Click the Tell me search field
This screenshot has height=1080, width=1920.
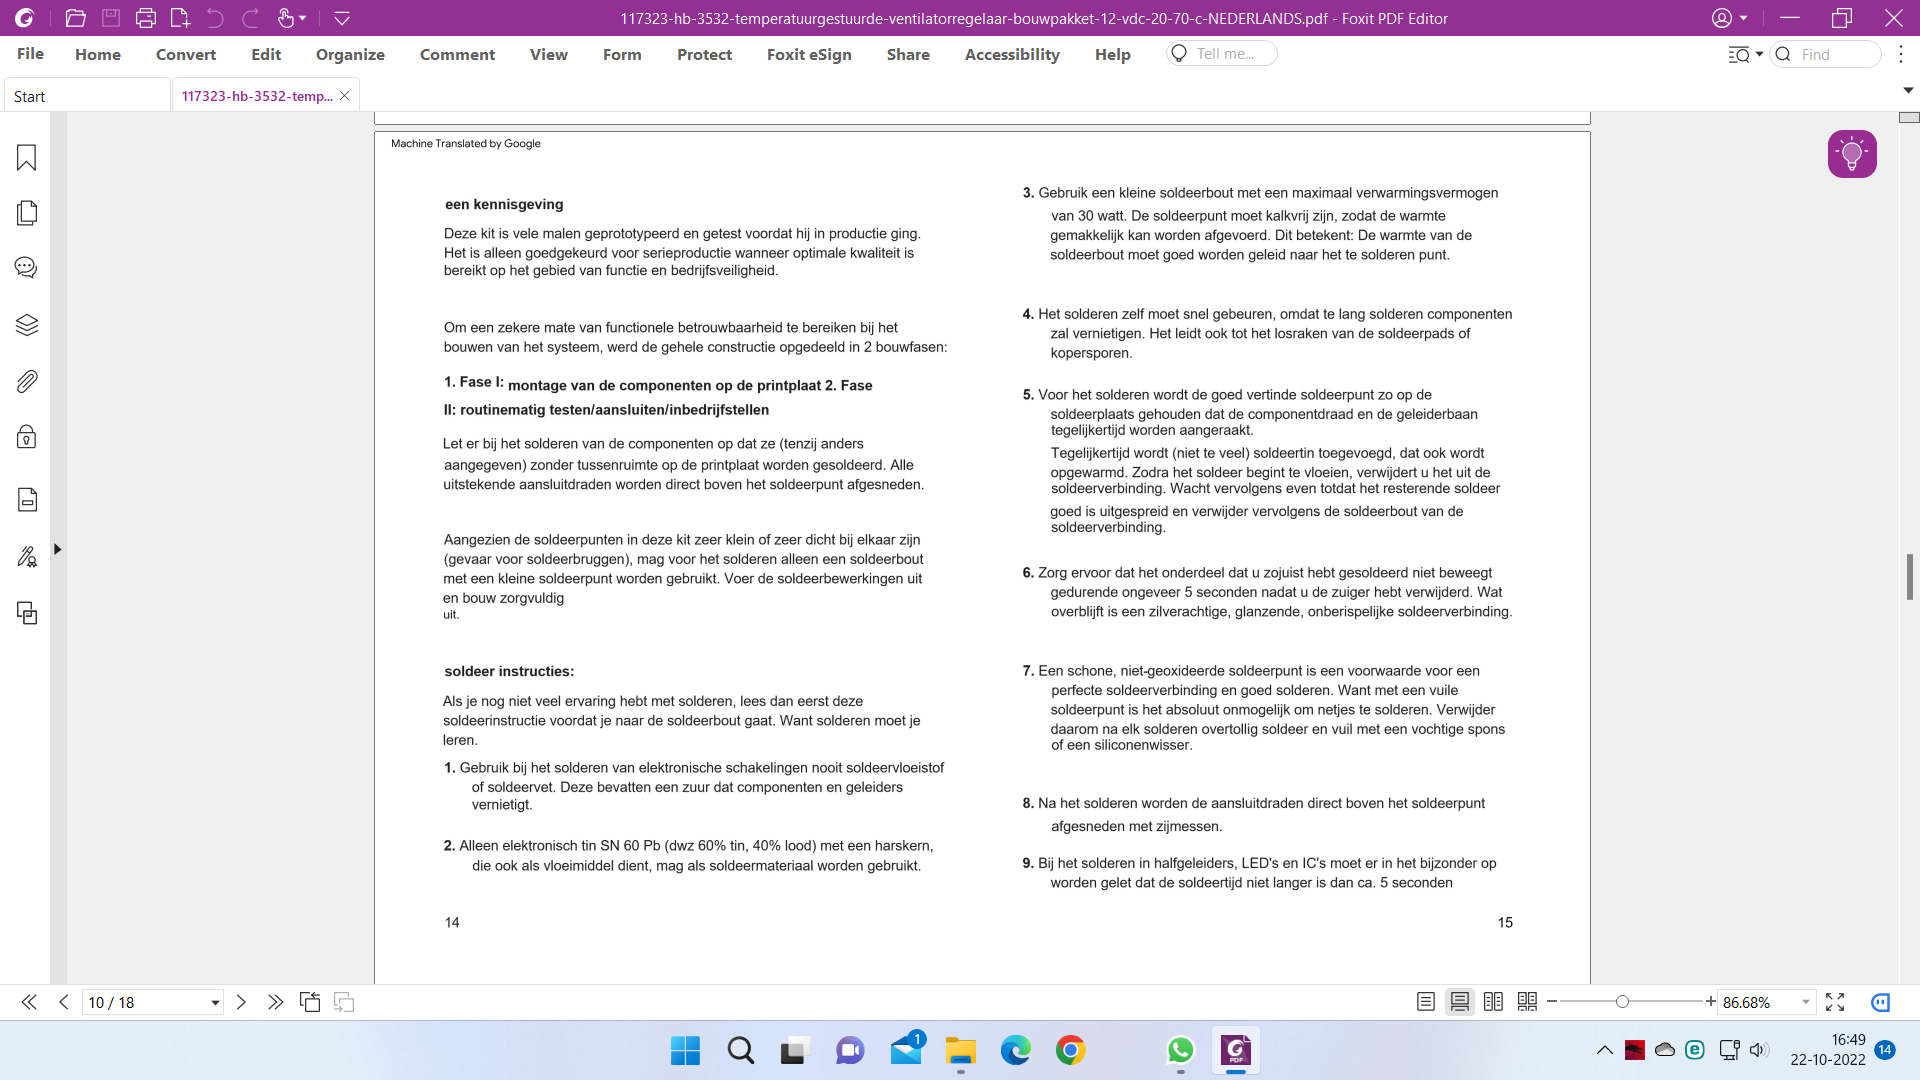point(1222,54)
